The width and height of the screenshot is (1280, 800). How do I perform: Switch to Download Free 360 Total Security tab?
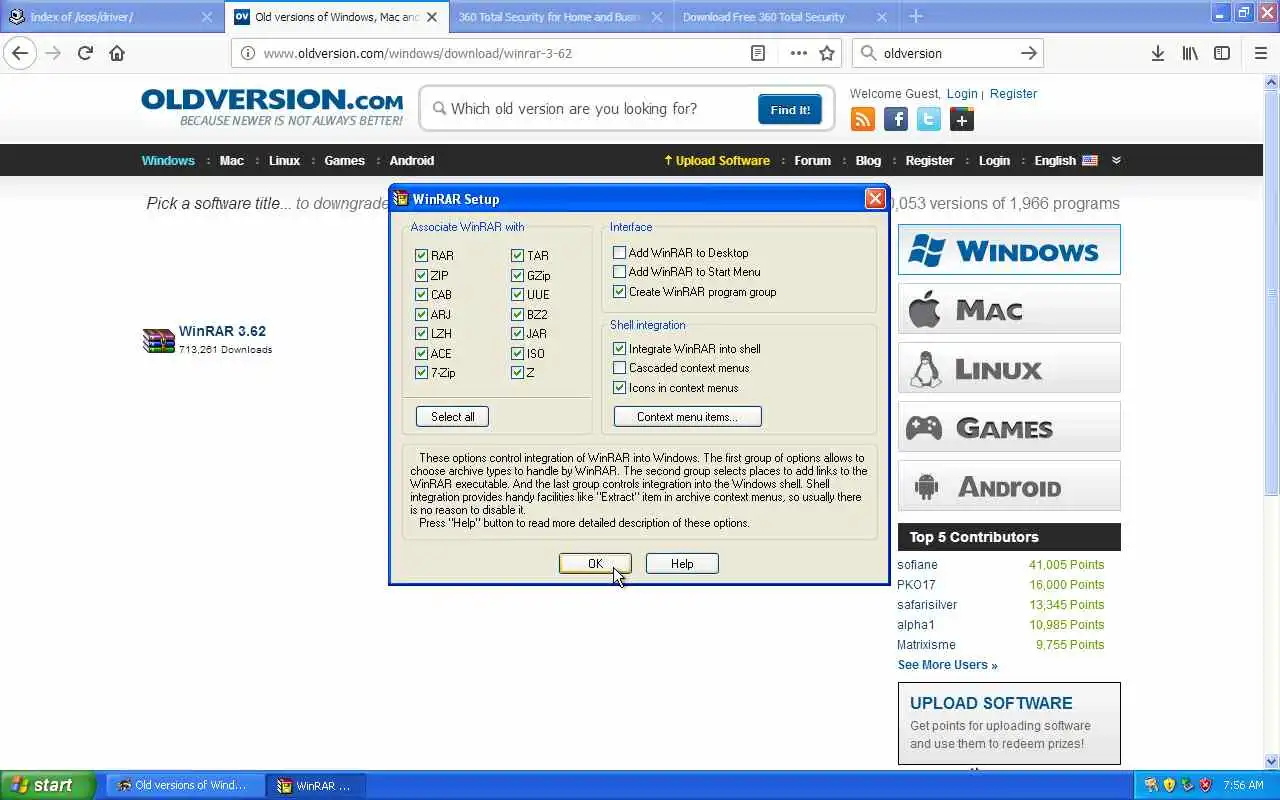coord(785,16)
